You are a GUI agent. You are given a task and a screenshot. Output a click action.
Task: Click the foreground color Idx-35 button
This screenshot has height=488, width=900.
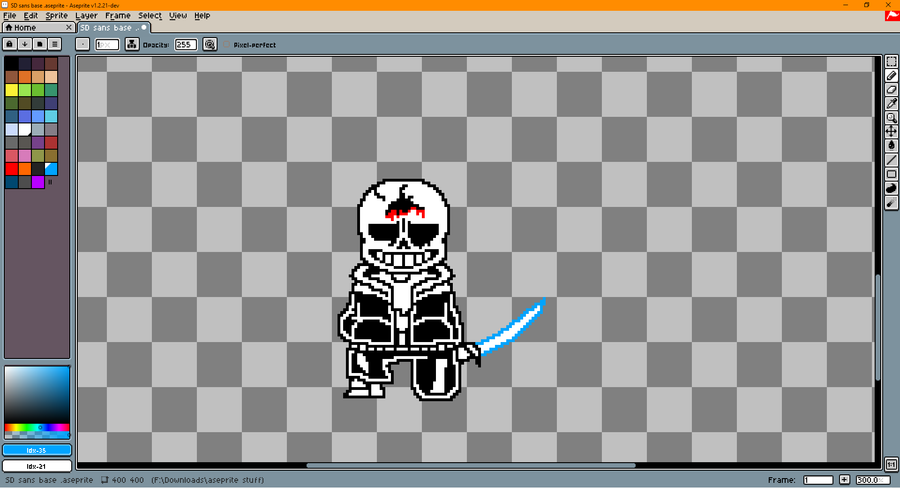[37, 450]
